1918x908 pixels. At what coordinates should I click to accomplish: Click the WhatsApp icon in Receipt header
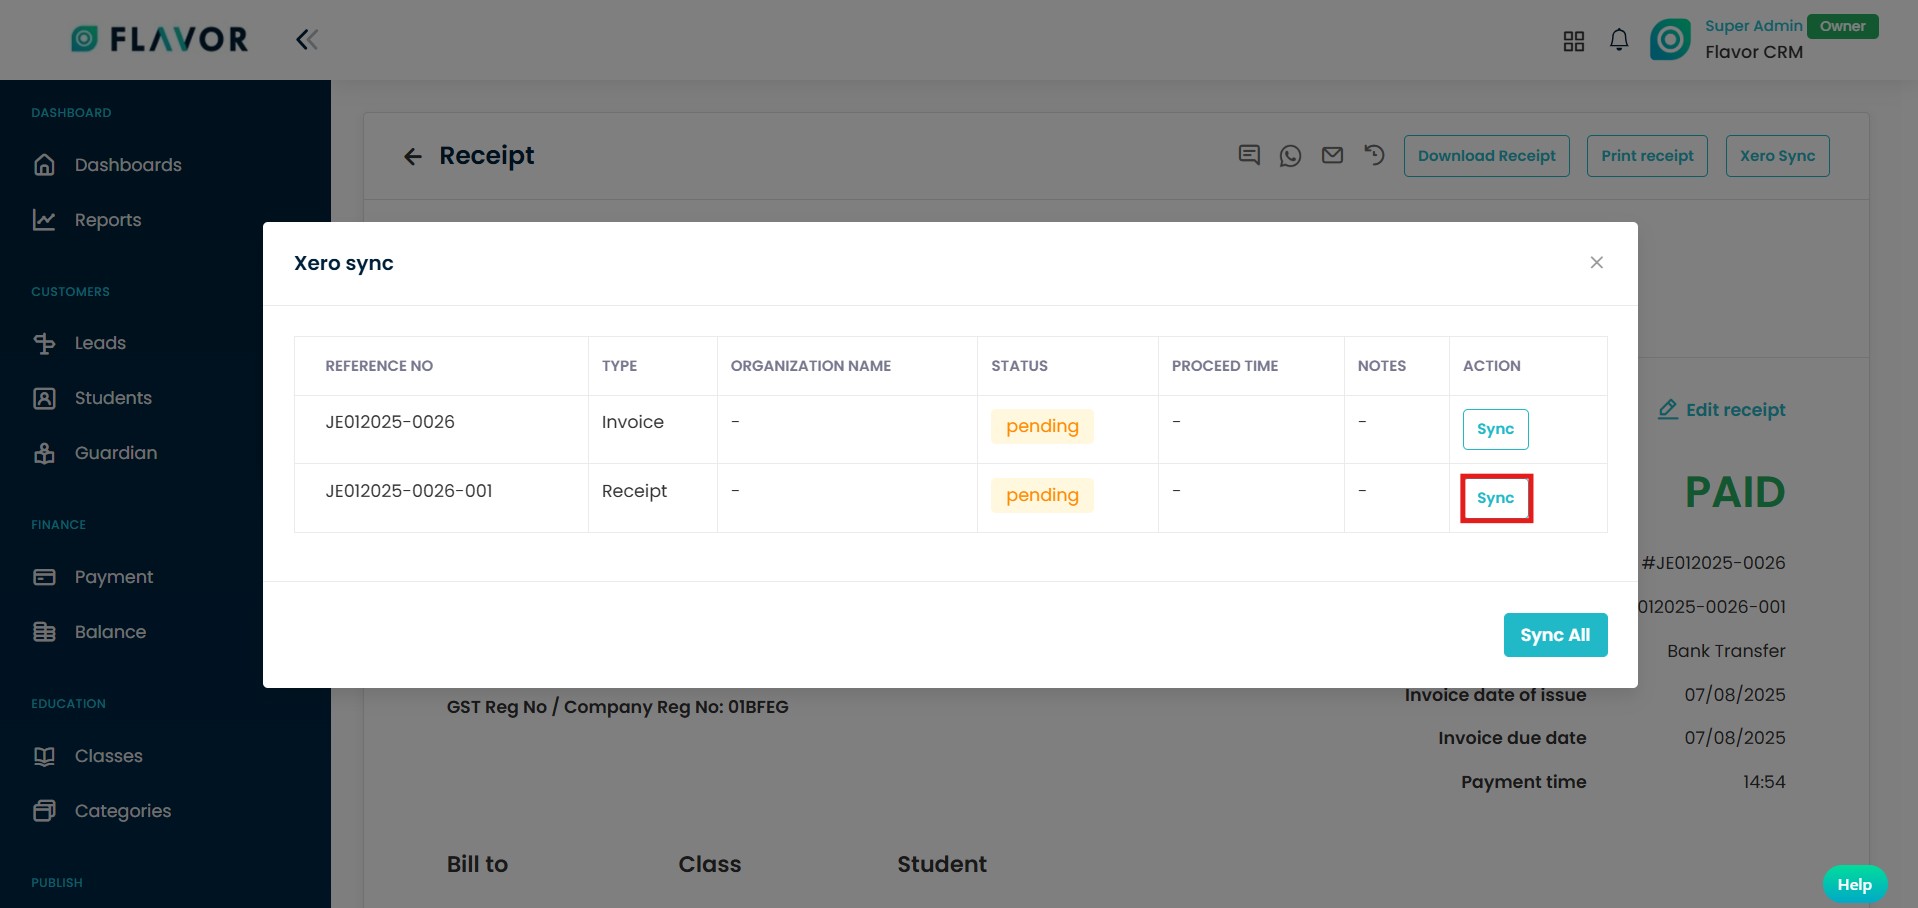(x=1290, y=156)
